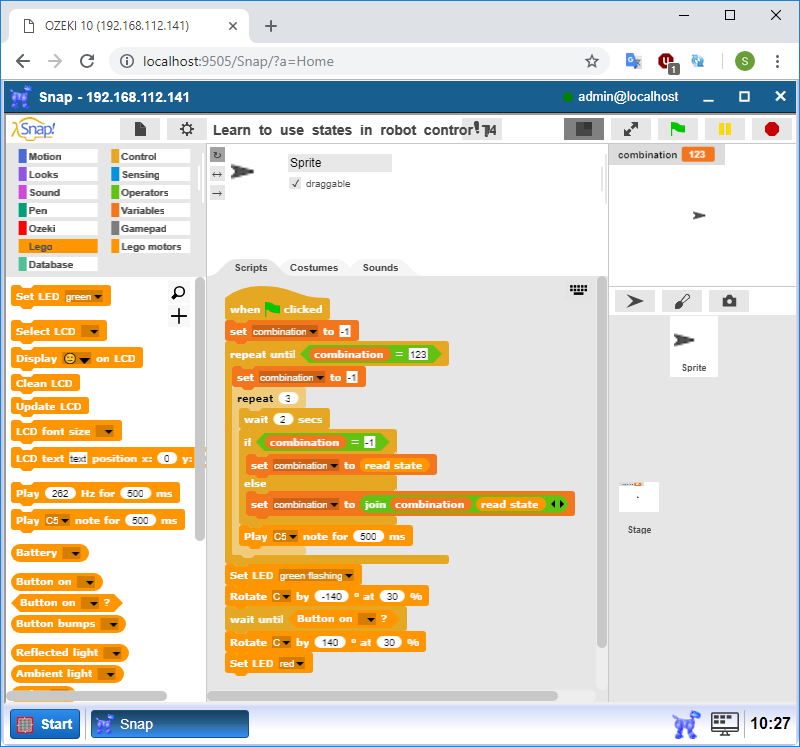Click the Snap taskbar item

[x=169, y=724]
